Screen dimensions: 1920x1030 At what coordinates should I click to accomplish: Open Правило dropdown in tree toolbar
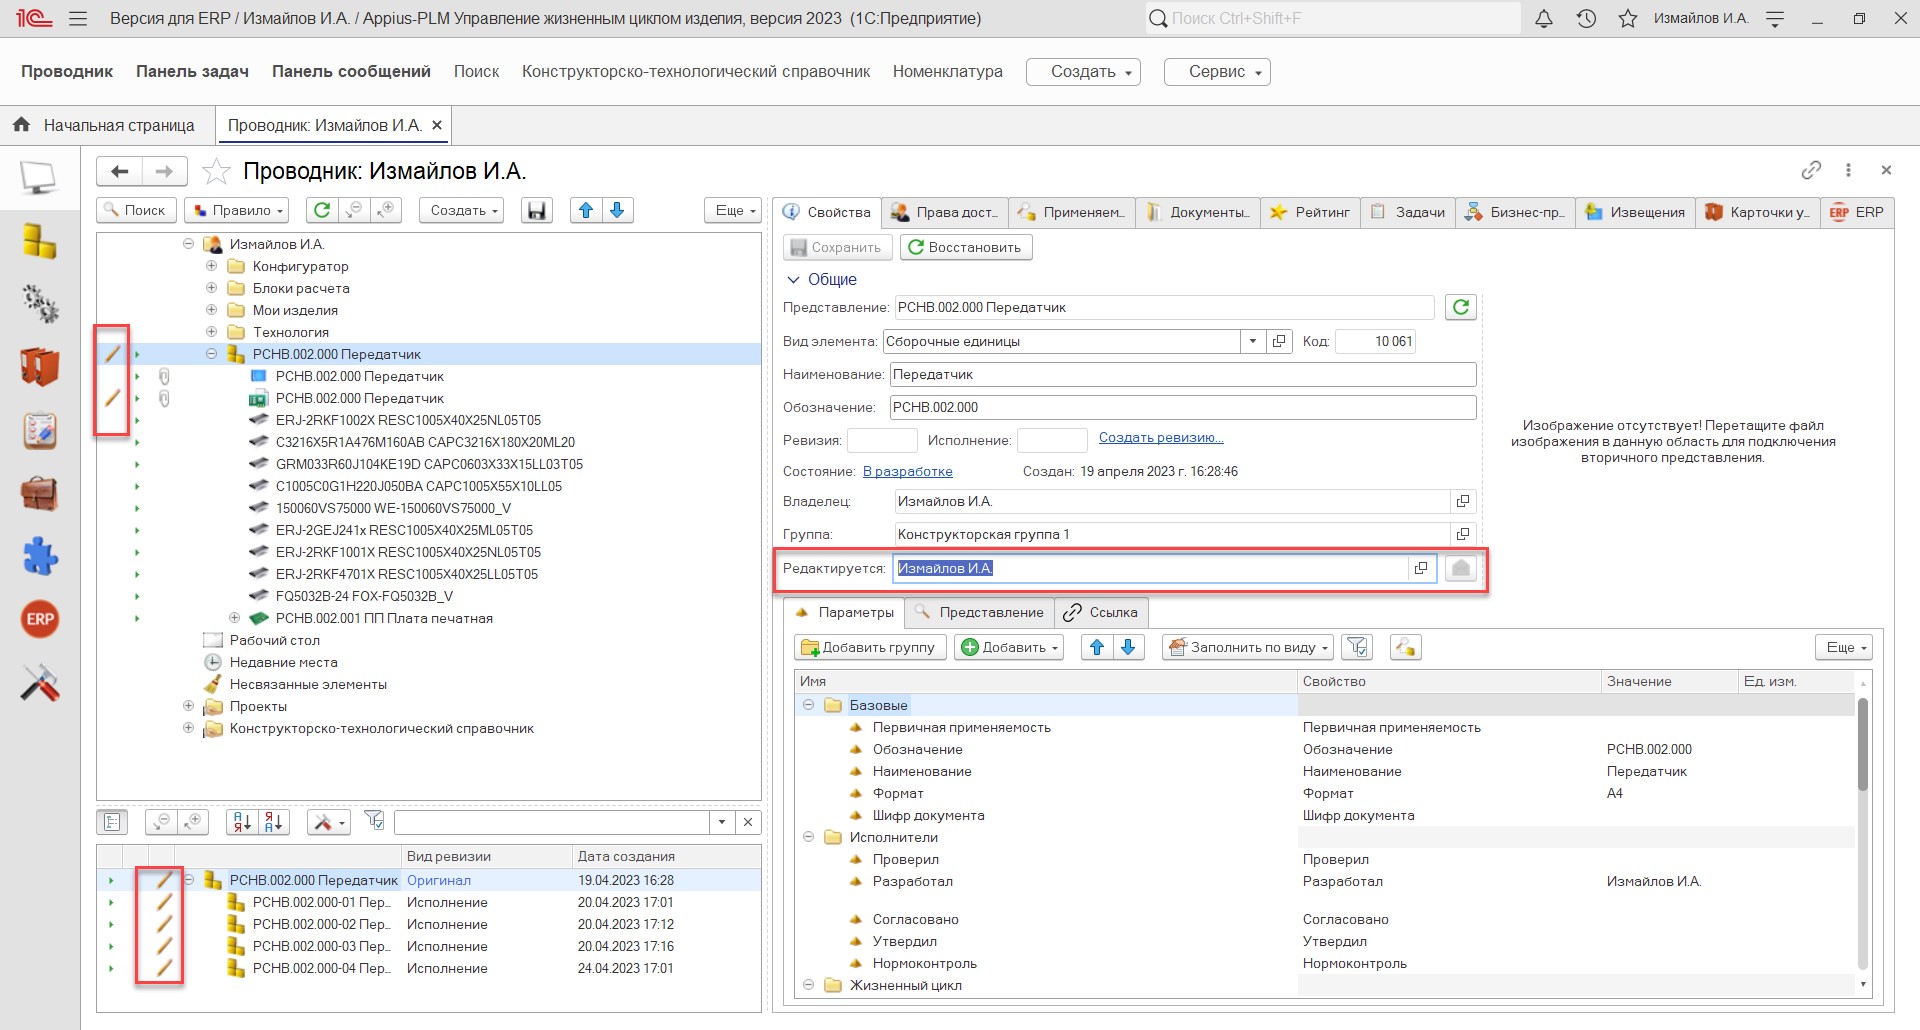[237, 210]
